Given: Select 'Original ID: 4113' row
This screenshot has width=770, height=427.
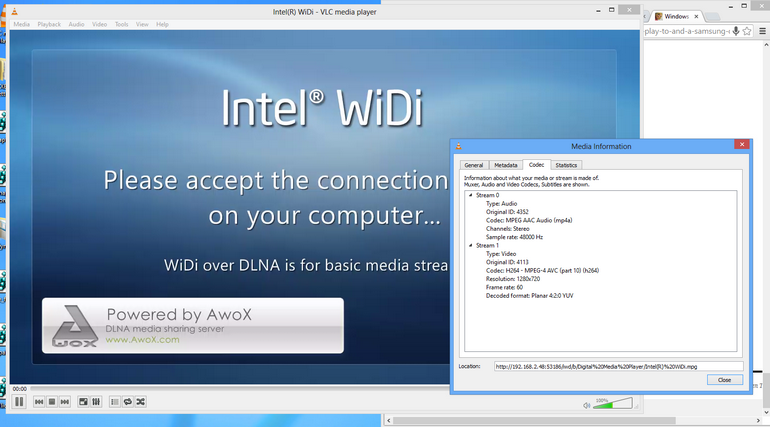Looking at the screenshot, I should tap(507, 262).
